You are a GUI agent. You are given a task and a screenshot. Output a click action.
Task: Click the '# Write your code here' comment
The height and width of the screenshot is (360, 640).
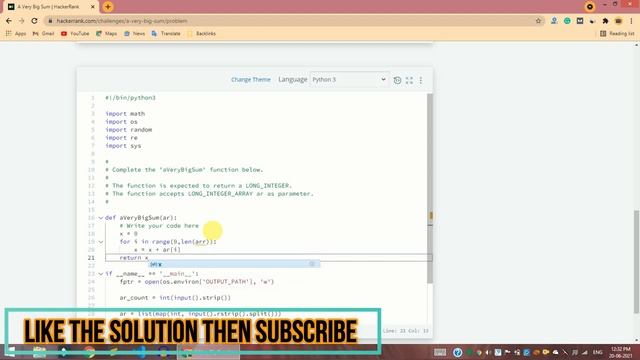click(159, 226)
